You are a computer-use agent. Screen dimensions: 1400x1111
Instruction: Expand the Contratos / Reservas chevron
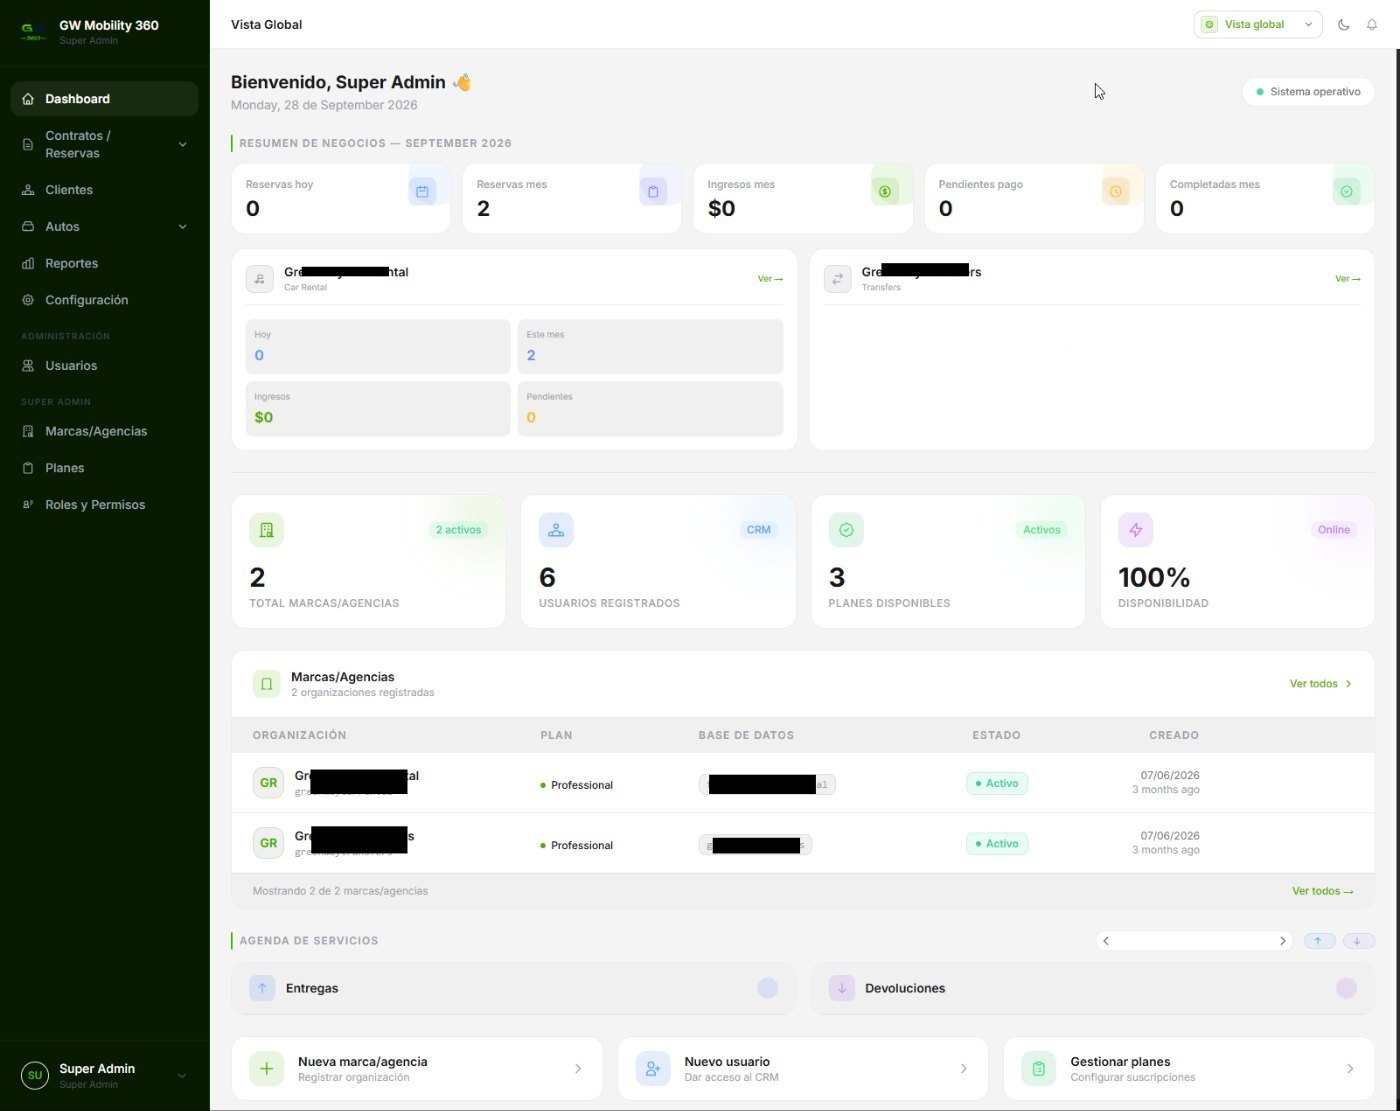[x=182, y=145]
